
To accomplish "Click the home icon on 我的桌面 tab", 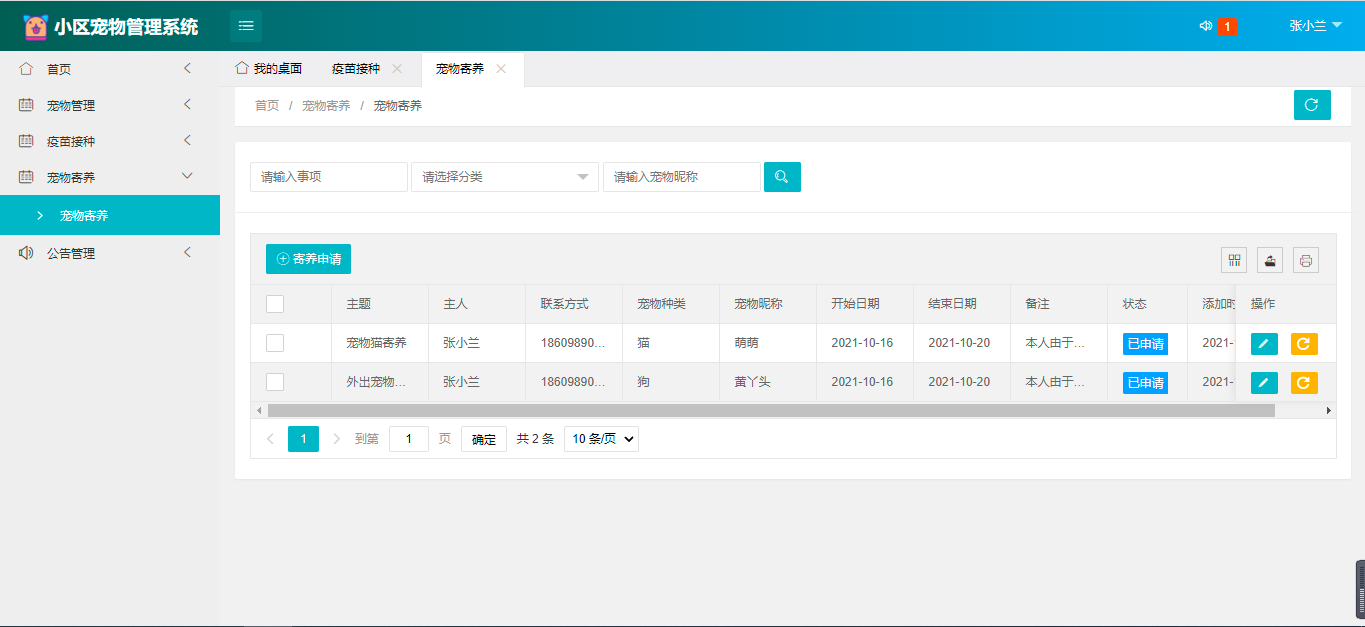I will (x=241, y=68).
